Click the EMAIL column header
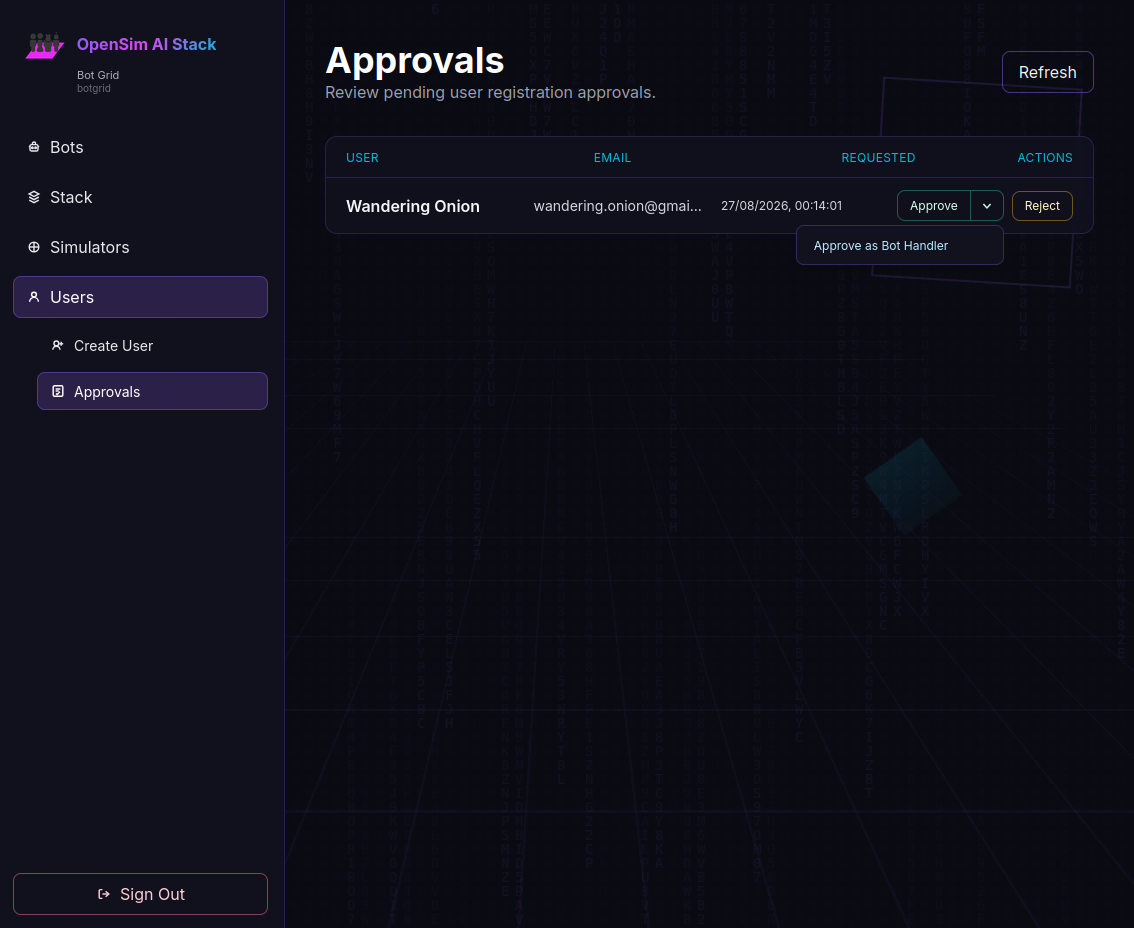 (x=612, y=158)
